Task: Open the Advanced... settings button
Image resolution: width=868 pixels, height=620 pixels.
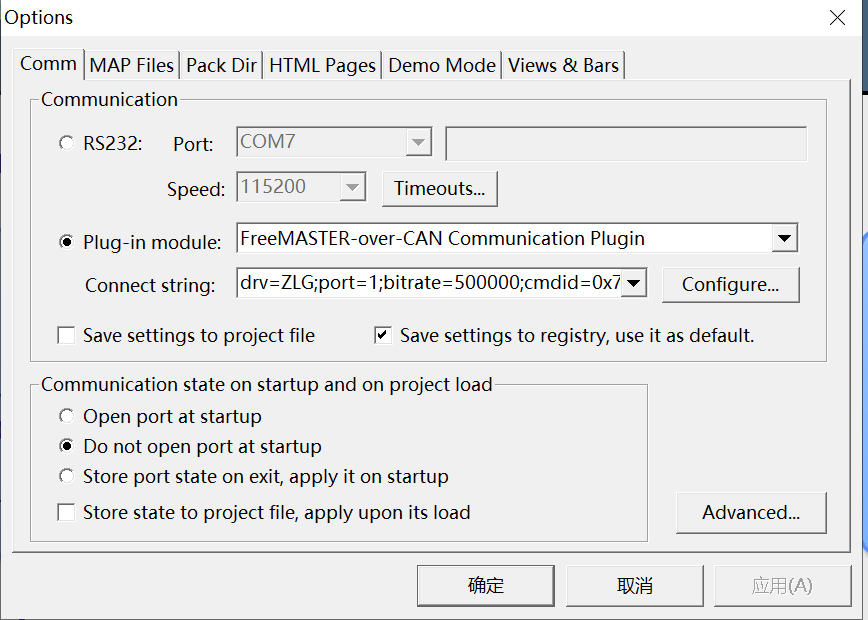Action: (751, 512)
